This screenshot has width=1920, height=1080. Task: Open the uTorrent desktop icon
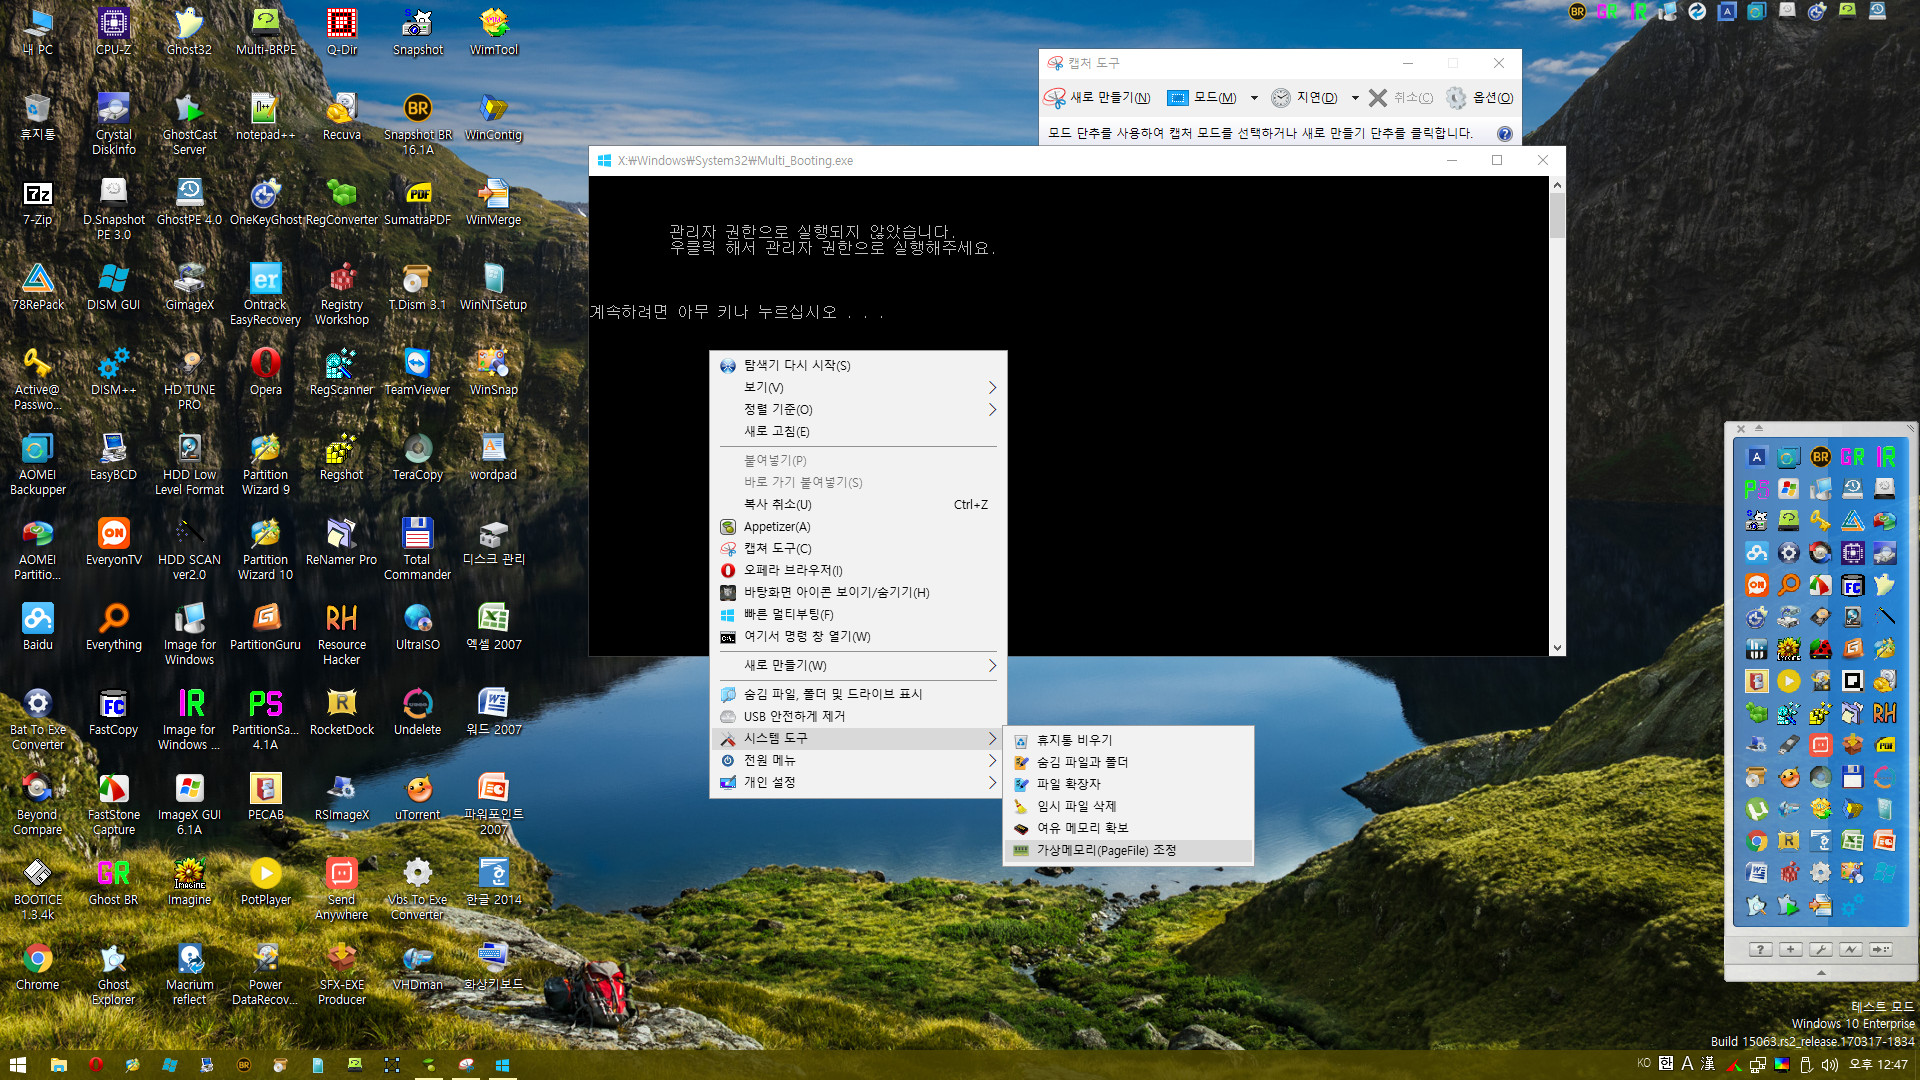(418, 796)
